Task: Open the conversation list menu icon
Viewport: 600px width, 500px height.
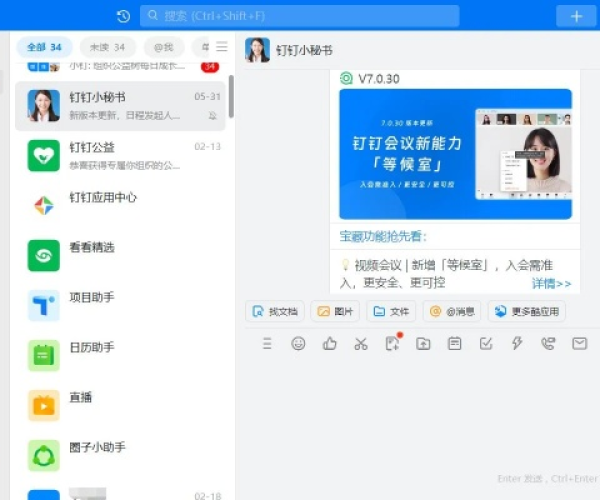Action: pyautogui.click(x=222, y=47)
